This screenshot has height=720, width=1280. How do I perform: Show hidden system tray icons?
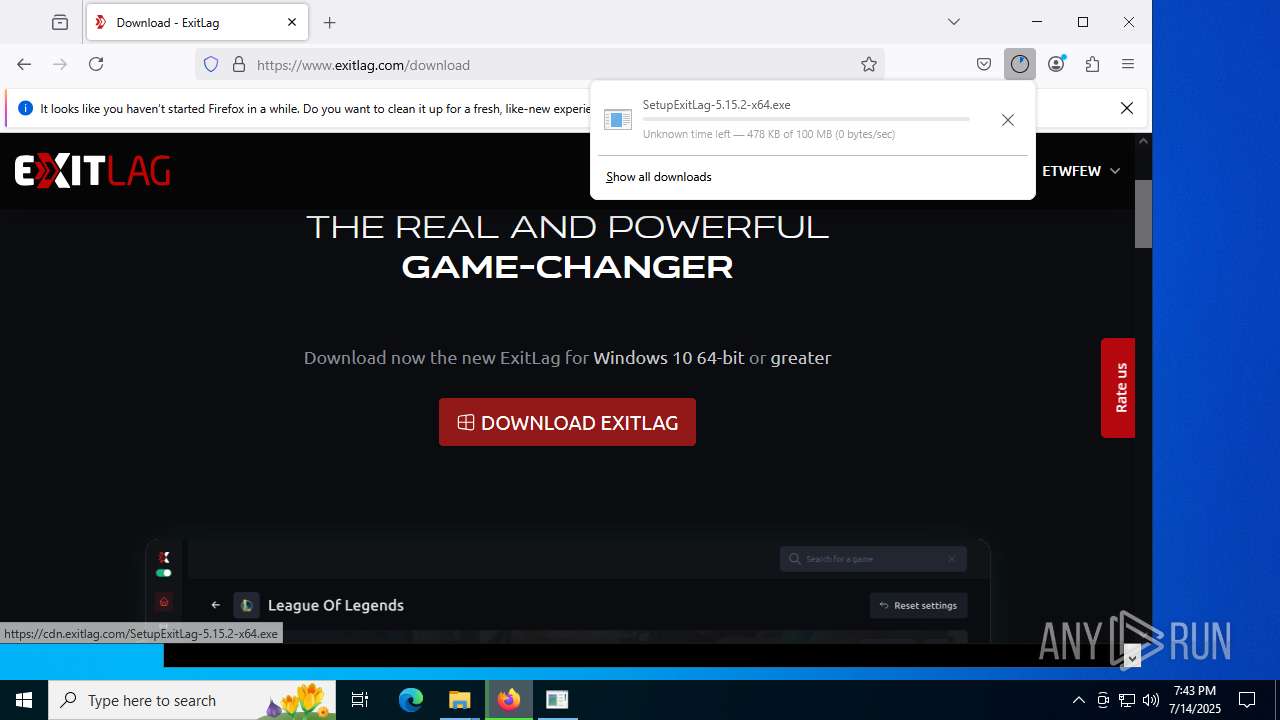coord(1078,700)
